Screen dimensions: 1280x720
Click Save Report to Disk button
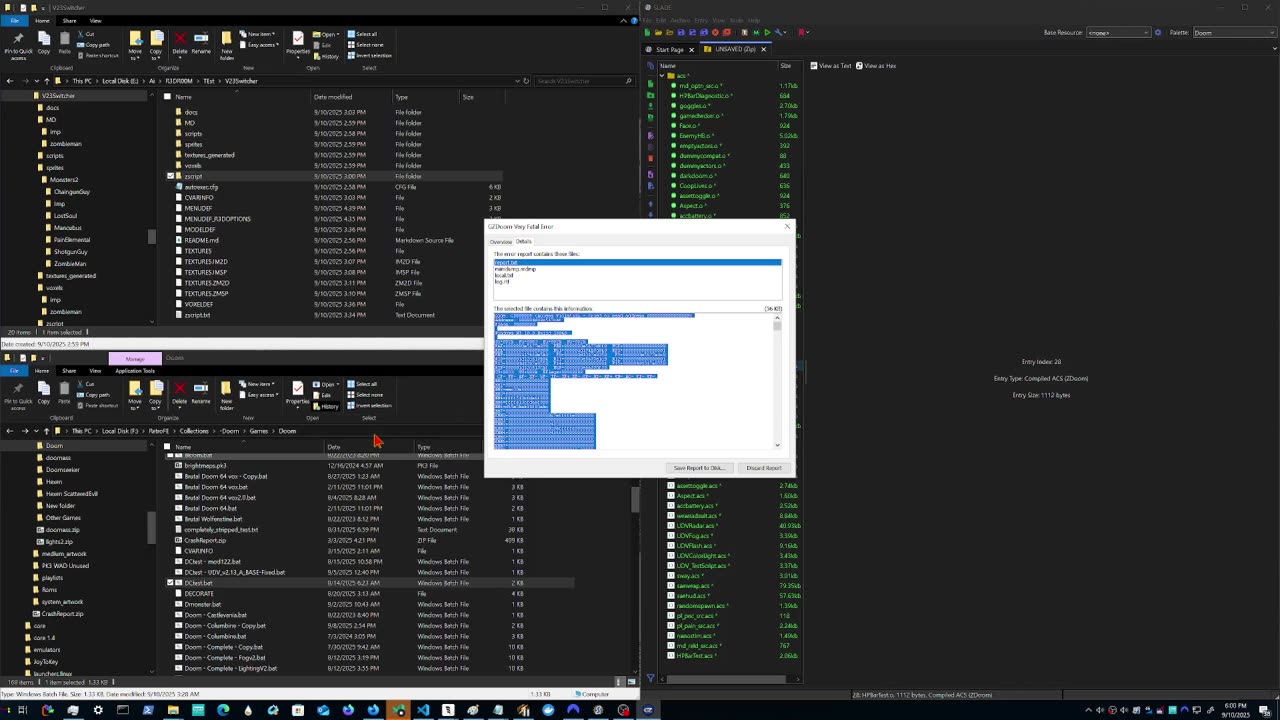(x=699, y=468)
